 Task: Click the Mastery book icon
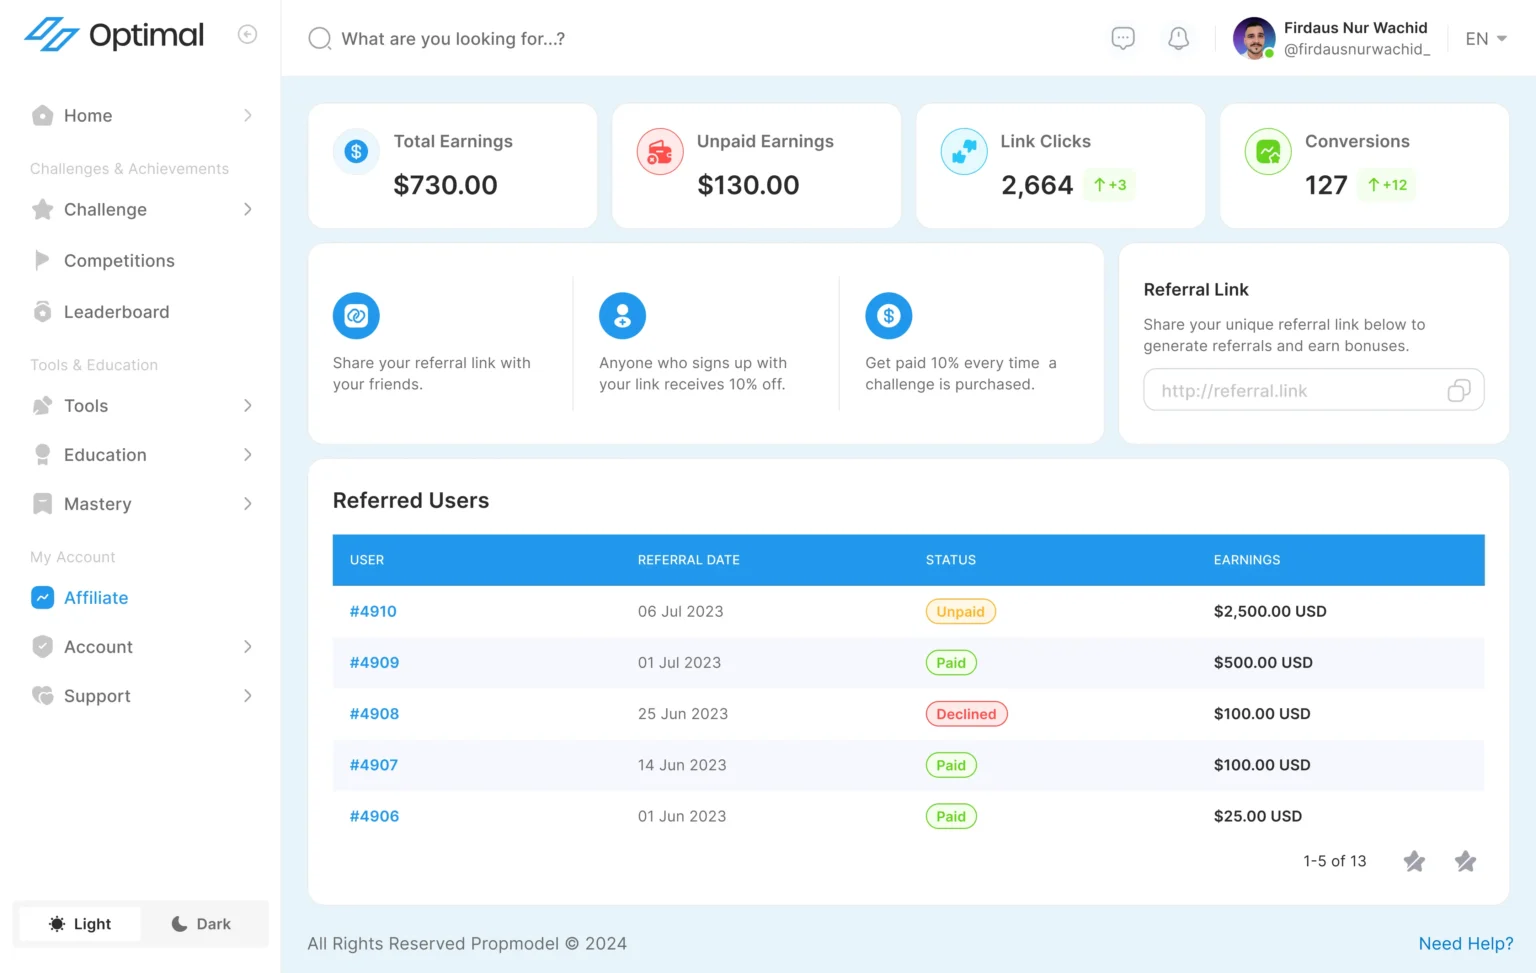[42, 503]
